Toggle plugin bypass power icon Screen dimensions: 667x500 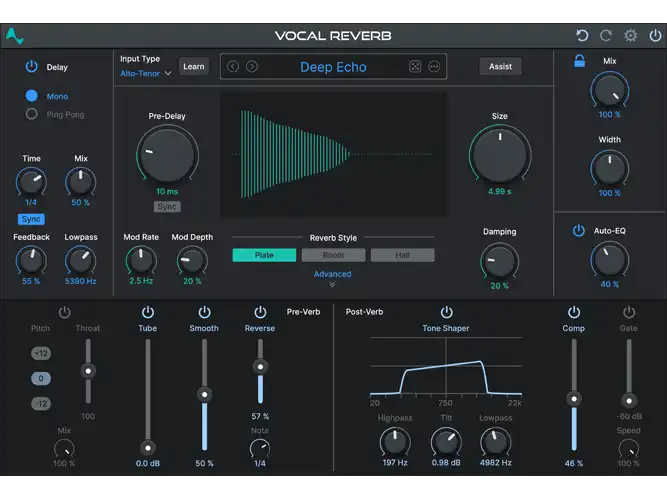655,35
